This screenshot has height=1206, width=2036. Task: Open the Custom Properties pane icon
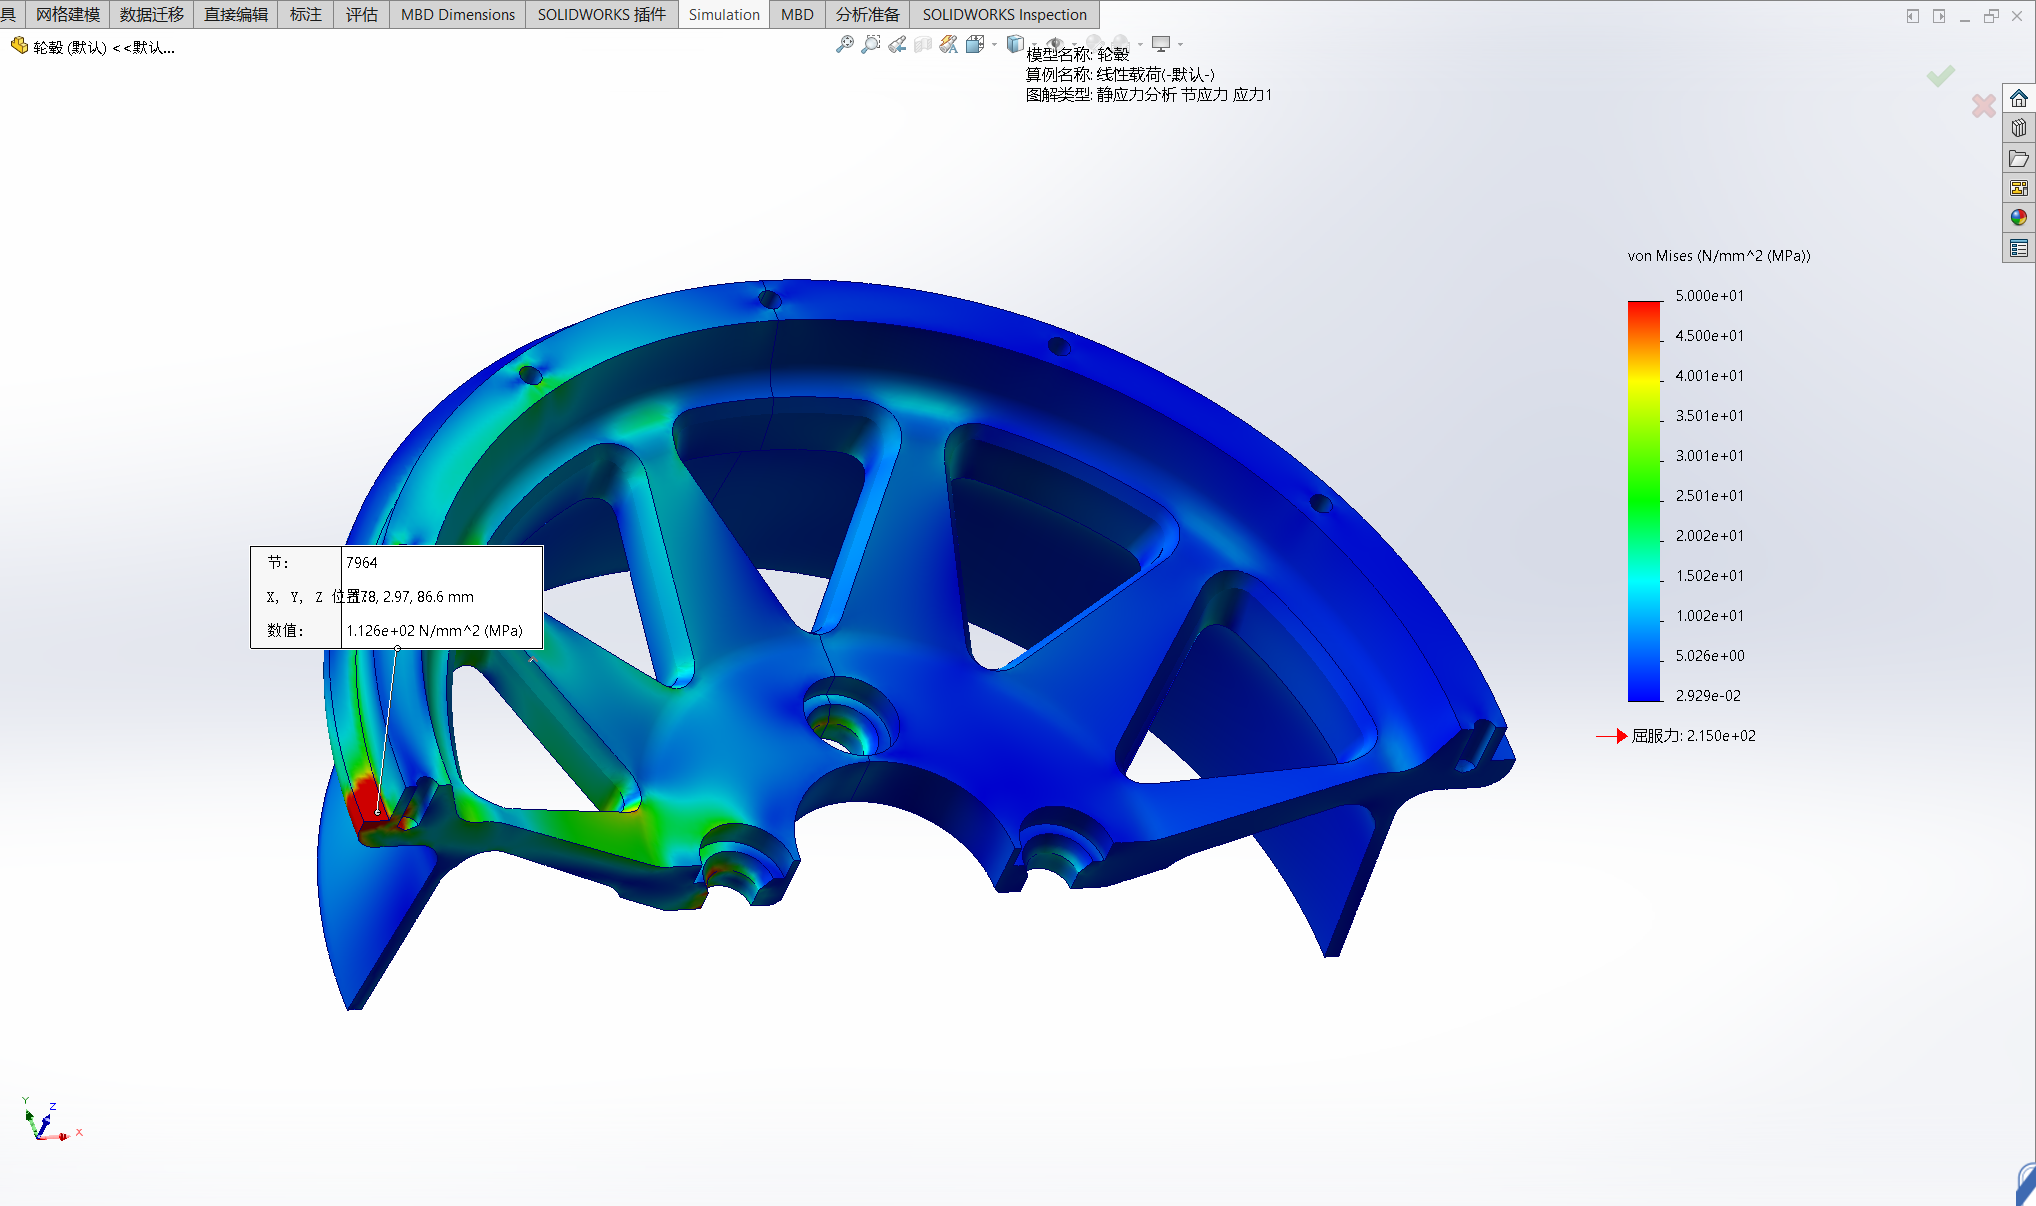click(x=2019, y=247)
